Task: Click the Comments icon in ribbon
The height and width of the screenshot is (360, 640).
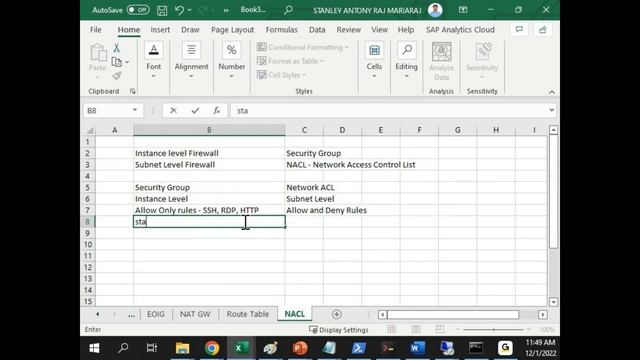Action: [x=519, y=30]
